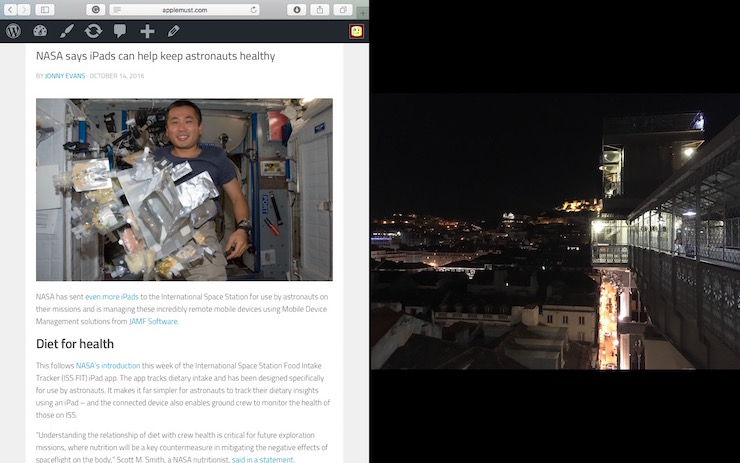Open author link Jonny Evans
The height and width of the screenshot is (463, 740).
tap(65, 76)
